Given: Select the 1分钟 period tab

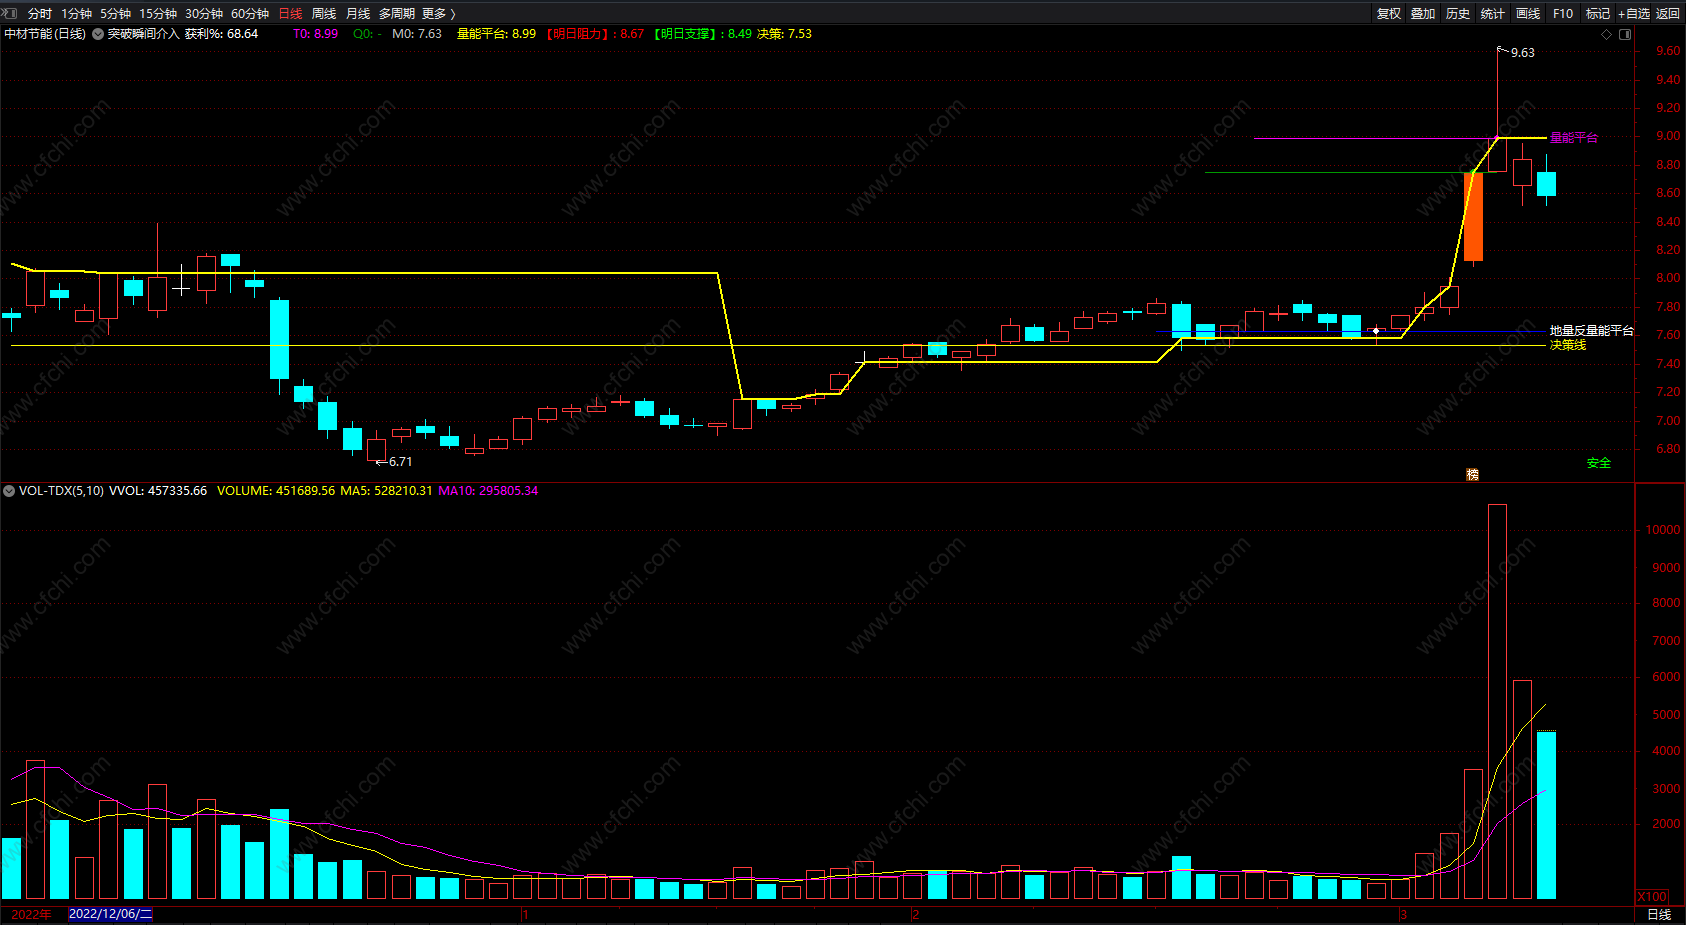Looking at the screenshot, I should (76, 13).
